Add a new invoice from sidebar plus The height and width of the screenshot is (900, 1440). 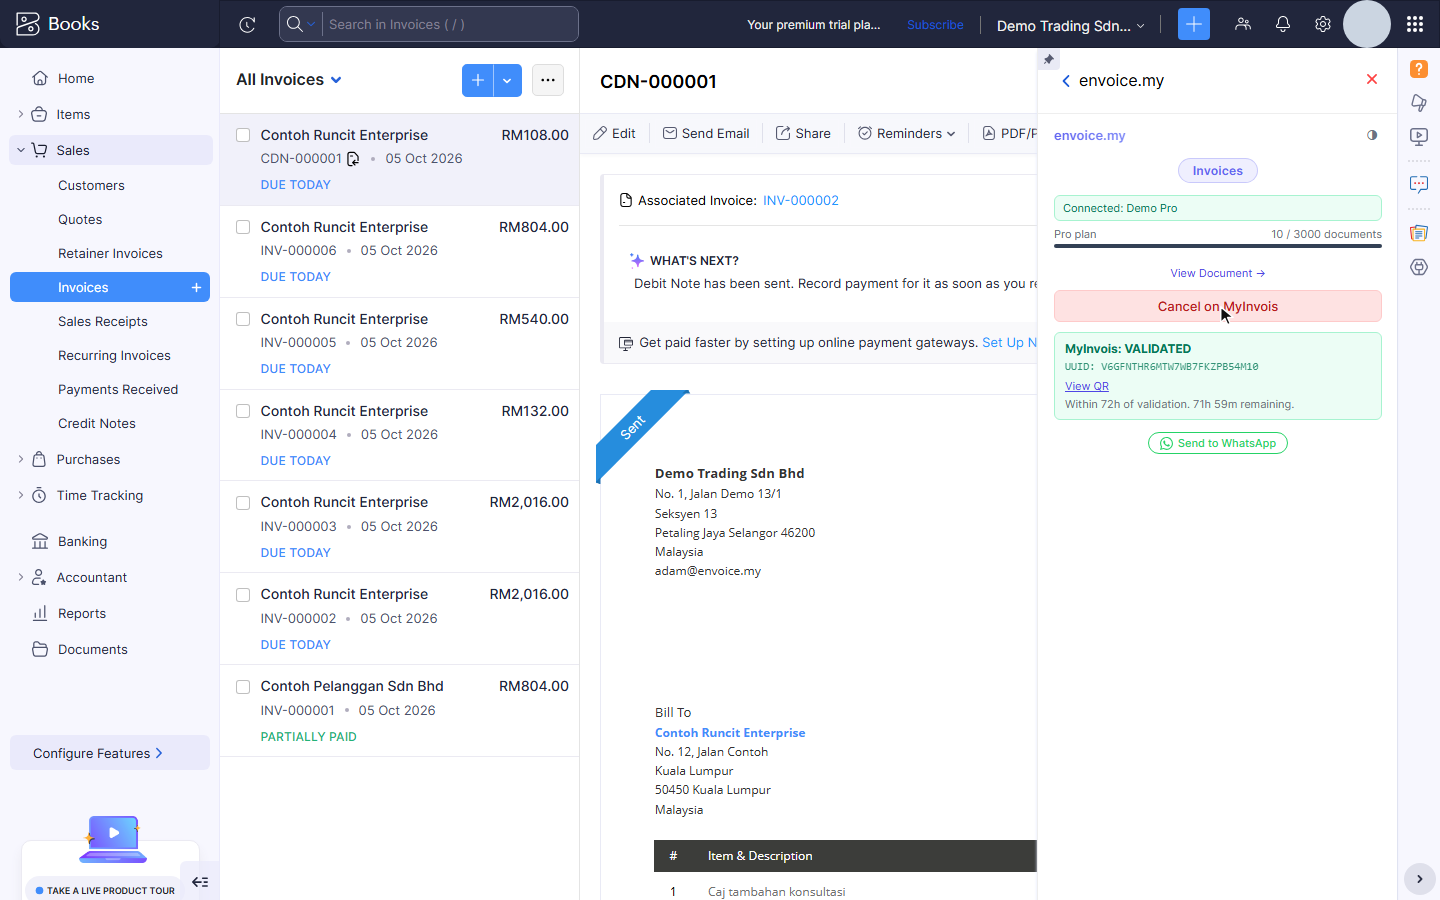tap(196, 287)
